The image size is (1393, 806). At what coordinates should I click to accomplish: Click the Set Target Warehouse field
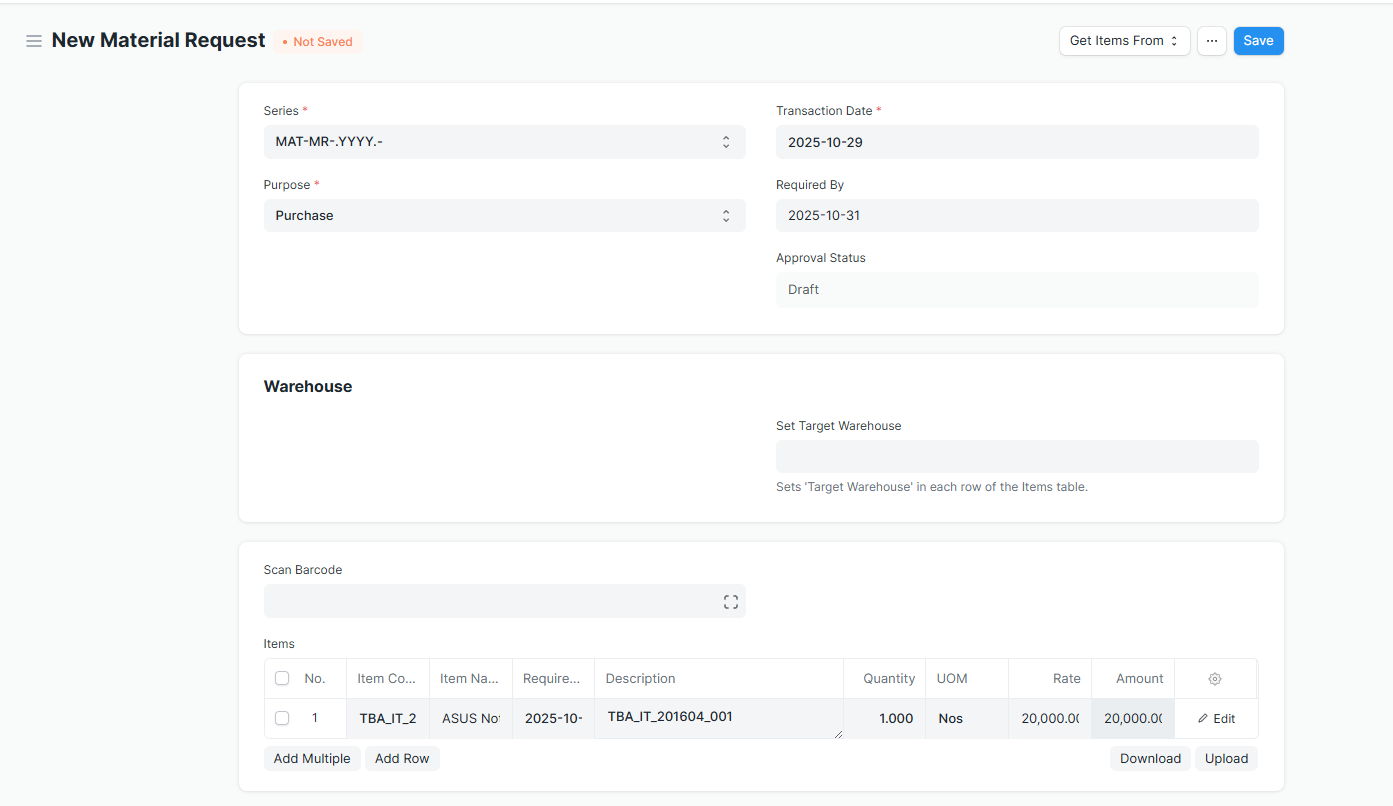1016,457
